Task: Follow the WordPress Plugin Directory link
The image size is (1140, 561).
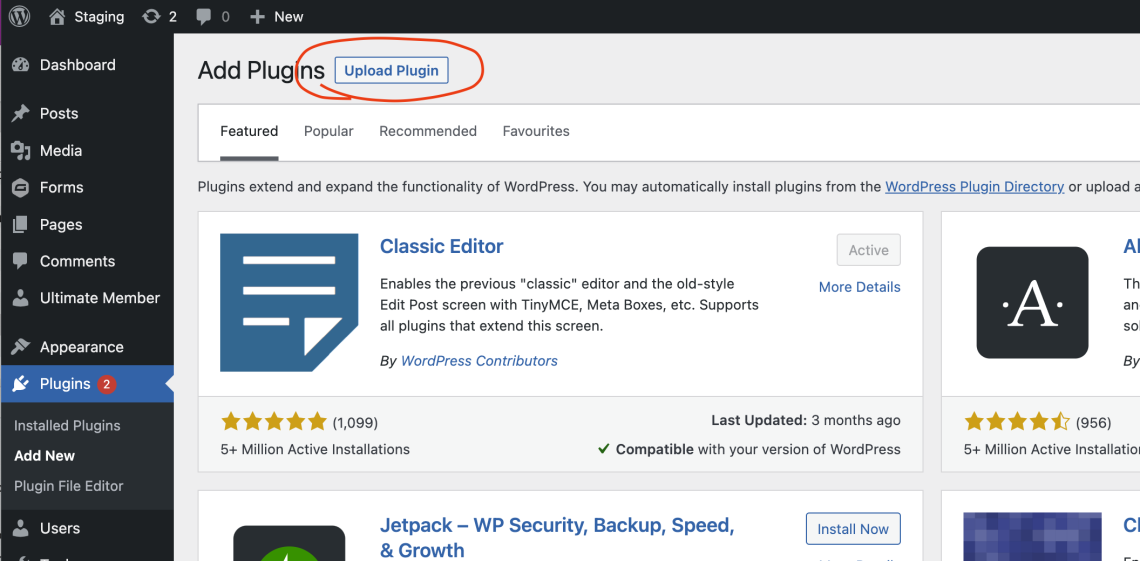Action: pyautogui.click(x=974, y=187)
